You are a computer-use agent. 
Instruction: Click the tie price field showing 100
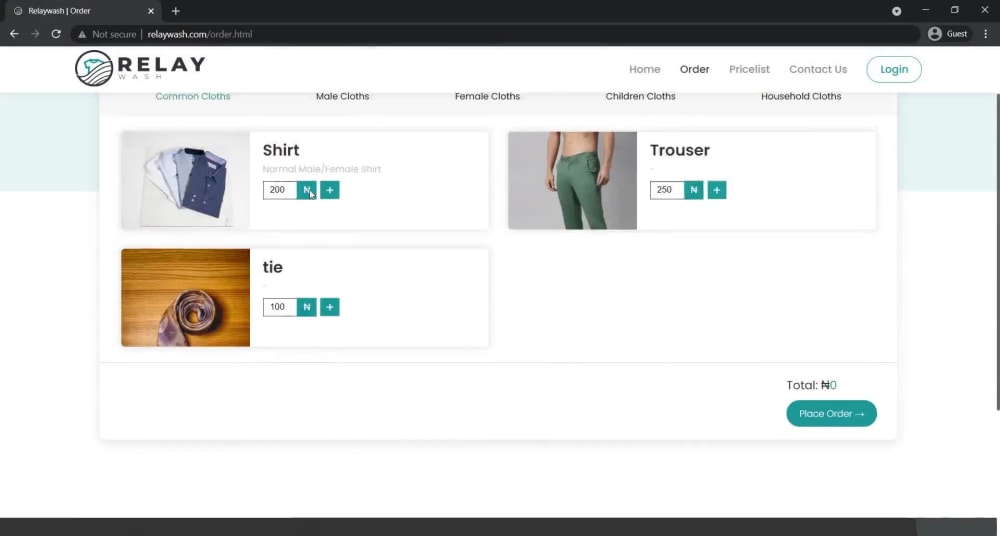(x=280, y=307)
